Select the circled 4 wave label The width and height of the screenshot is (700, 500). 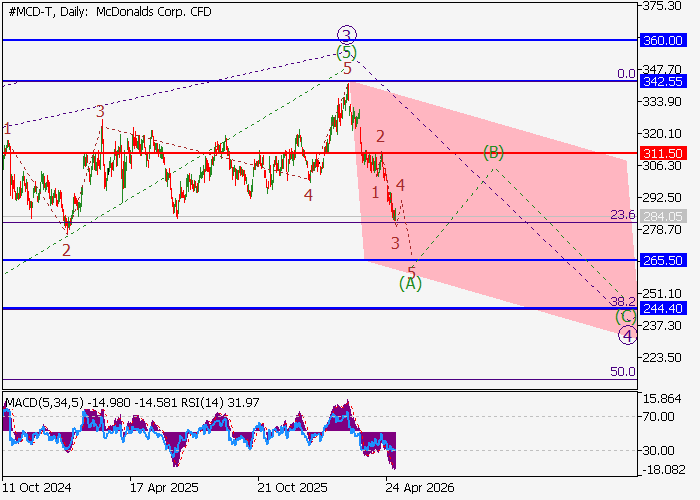(628, 336)
